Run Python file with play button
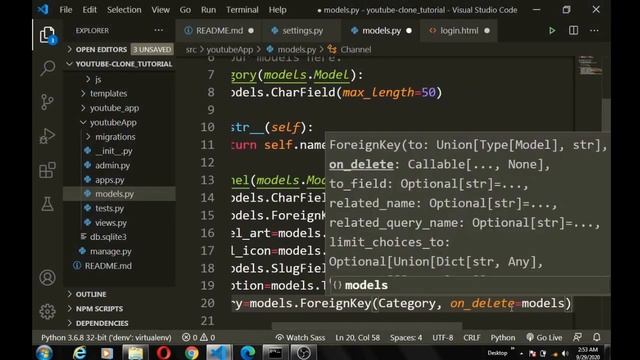Viewport: 640px width, 360px height. [x=552, y=31]
